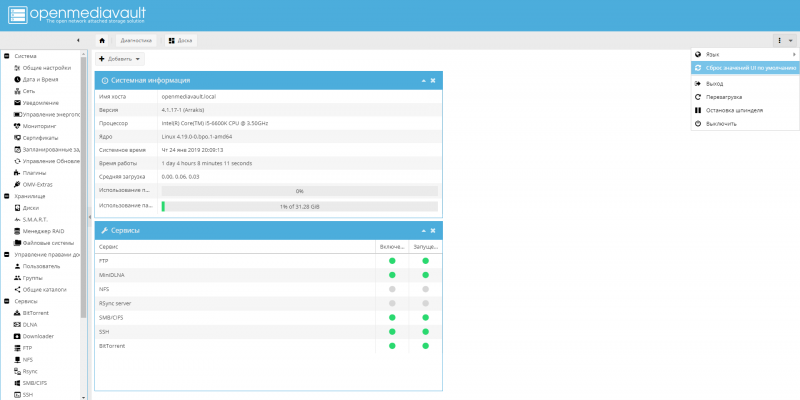Open Мониторинг in the sidebar
800x400 pixels.
coord(40,127)
